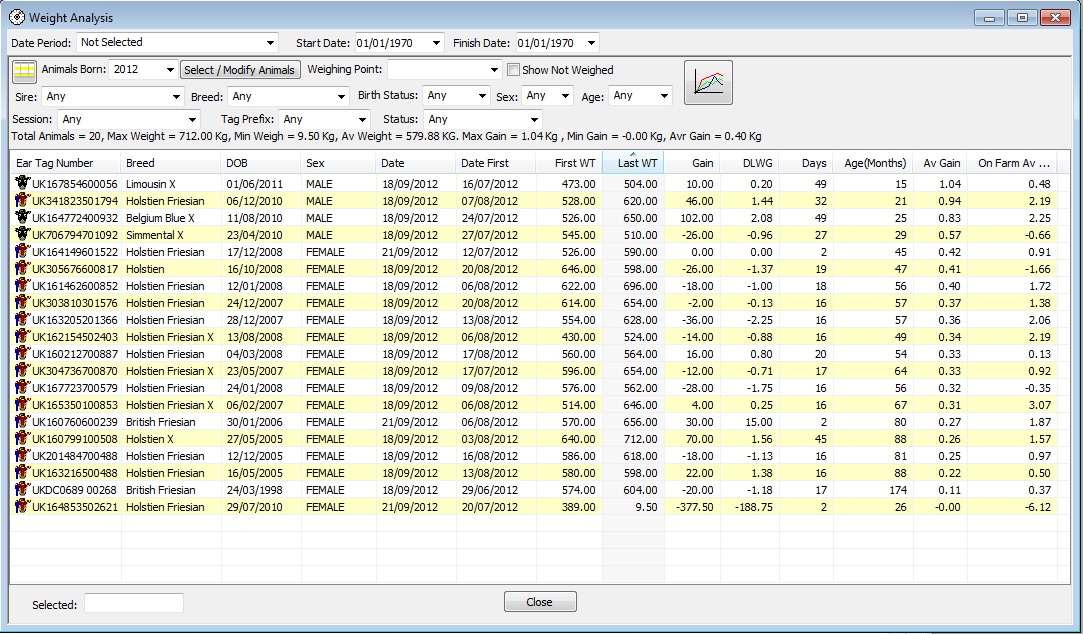Click cow icon for UK163216500488
The image size is (1083, 634).
click(23, 472)
